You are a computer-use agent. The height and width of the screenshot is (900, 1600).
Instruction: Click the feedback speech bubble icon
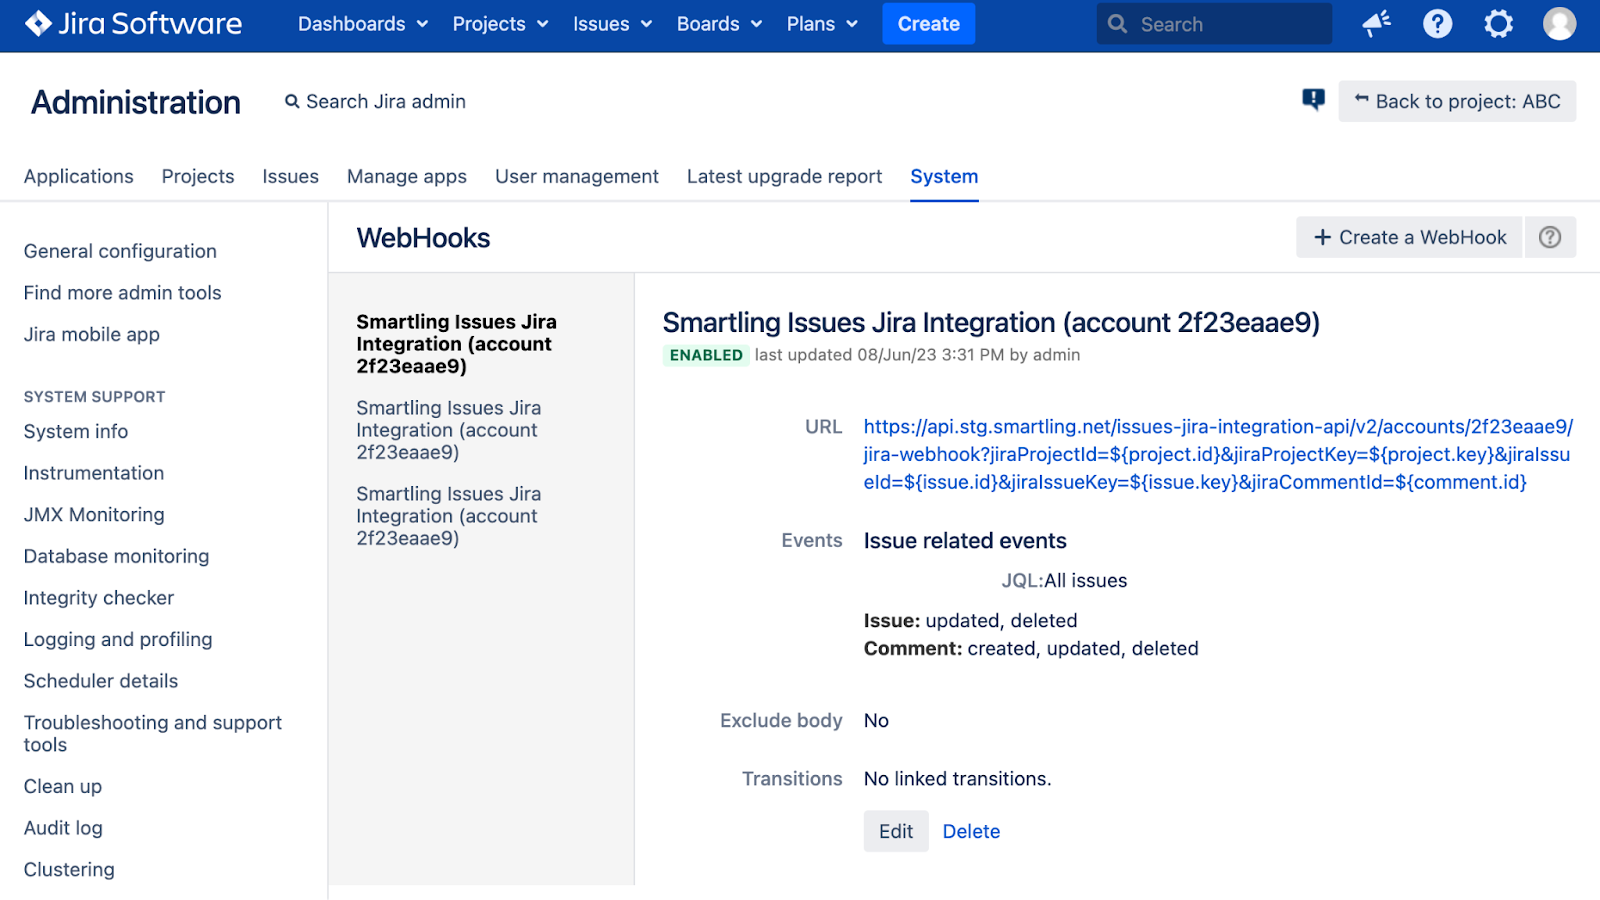(1313, 99)
